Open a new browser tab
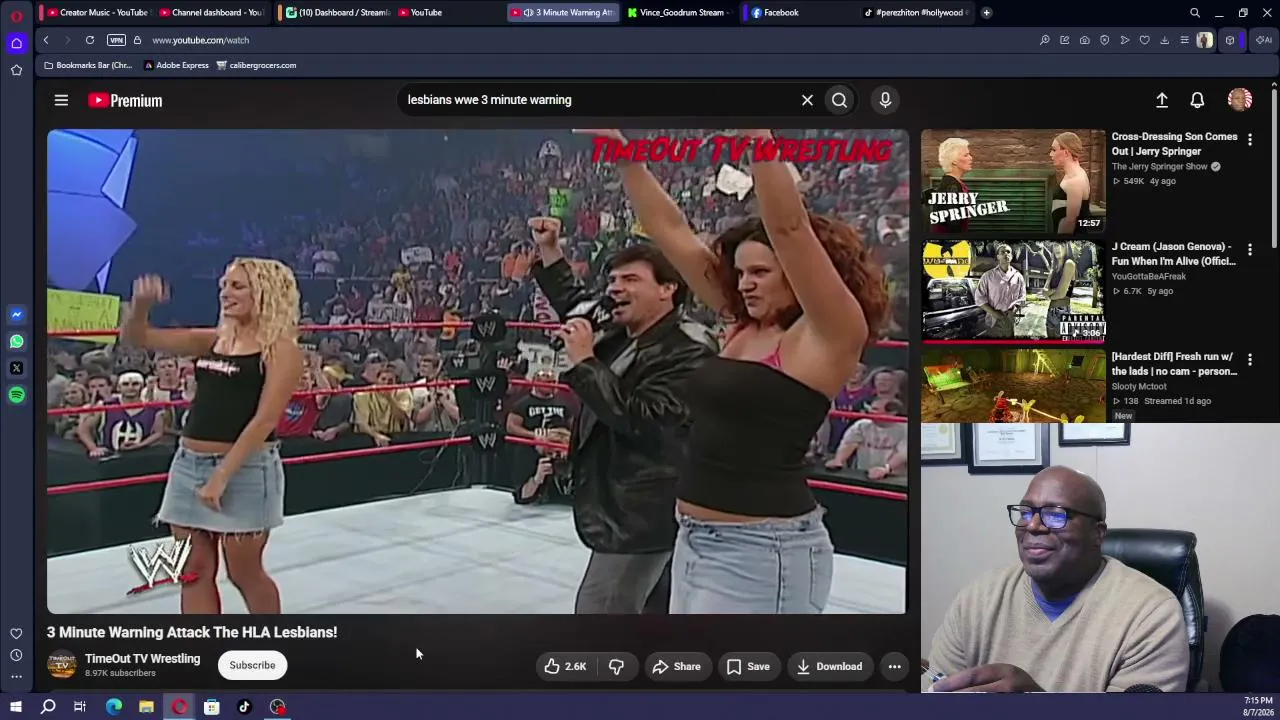This screenshot has height=720, width=1280. point(986,12)
